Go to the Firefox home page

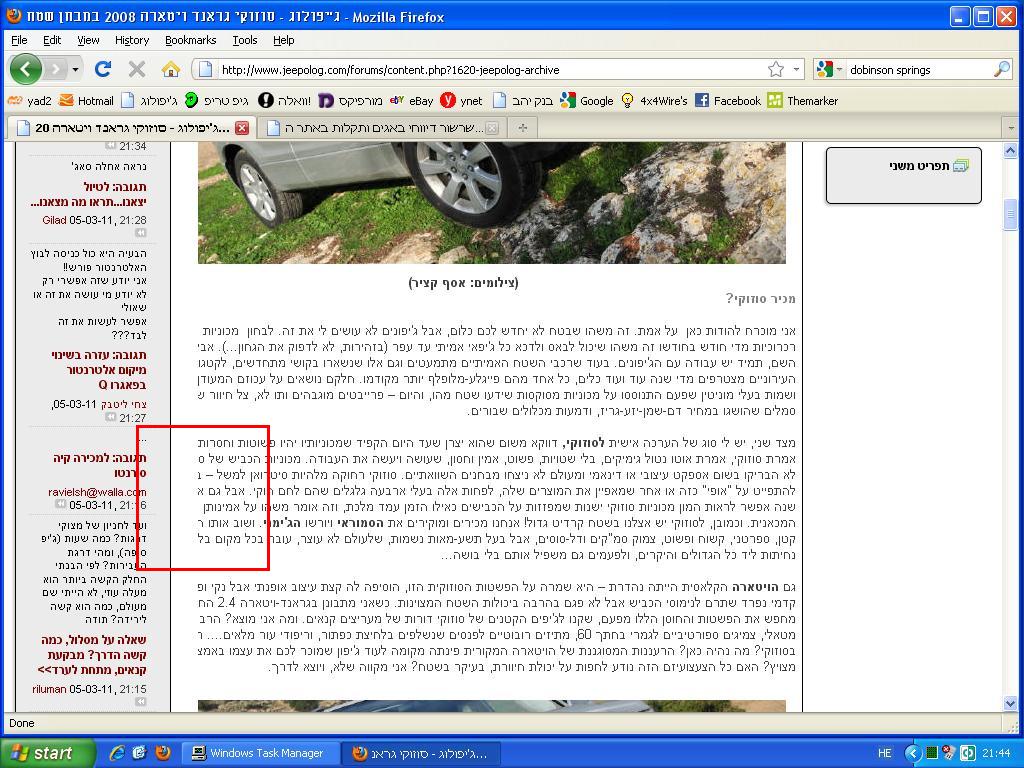(x=170, y=69)
